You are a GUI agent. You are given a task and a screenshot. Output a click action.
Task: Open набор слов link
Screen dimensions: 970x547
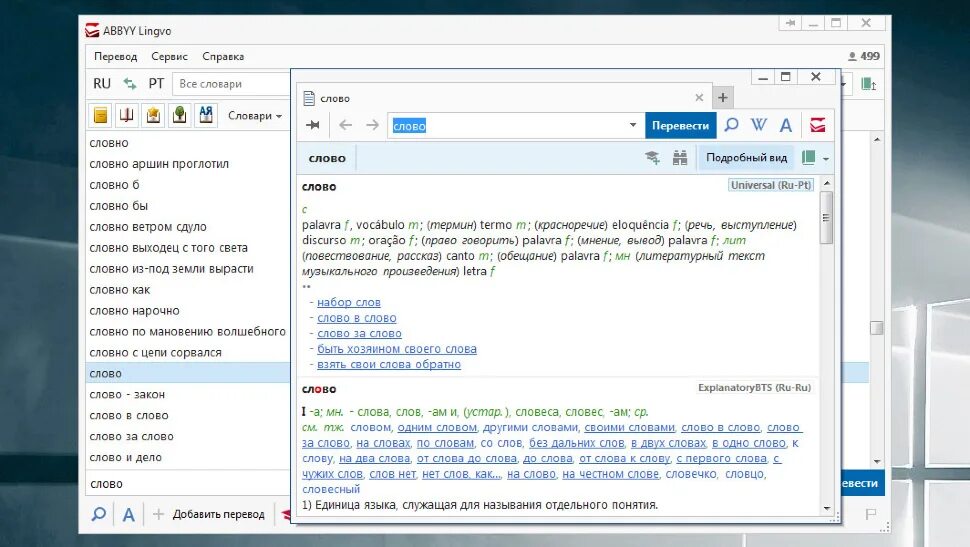point(349,303)
